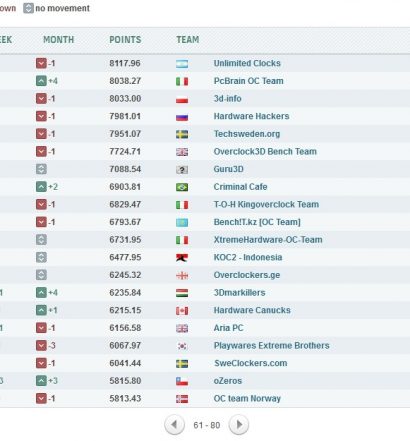Click the Italy flag beside PcBrain OC Team

(182, 82)
